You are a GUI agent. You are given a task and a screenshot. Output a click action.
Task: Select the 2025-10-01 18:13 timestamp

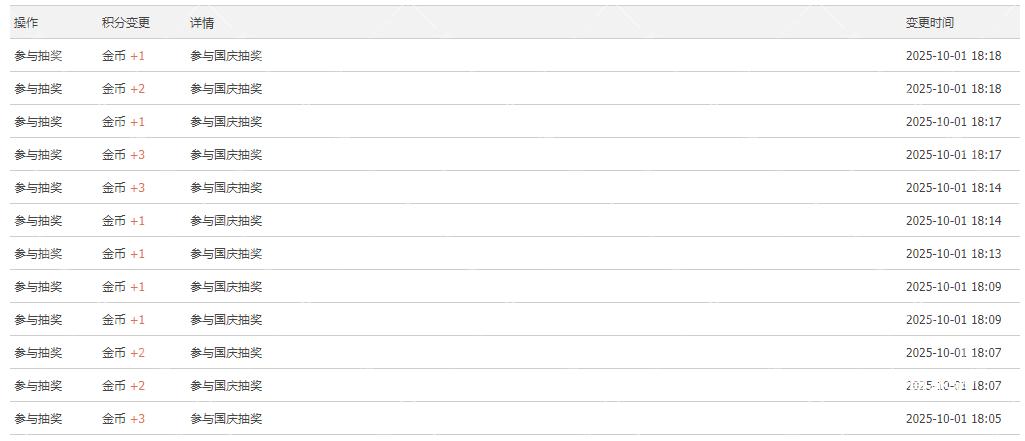click(953, 254)
